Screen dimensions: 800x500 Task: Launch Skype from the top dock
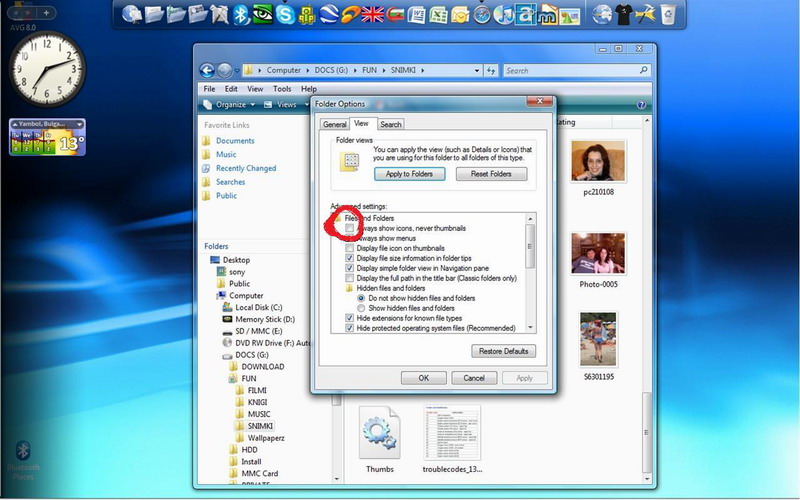(285, 14)
